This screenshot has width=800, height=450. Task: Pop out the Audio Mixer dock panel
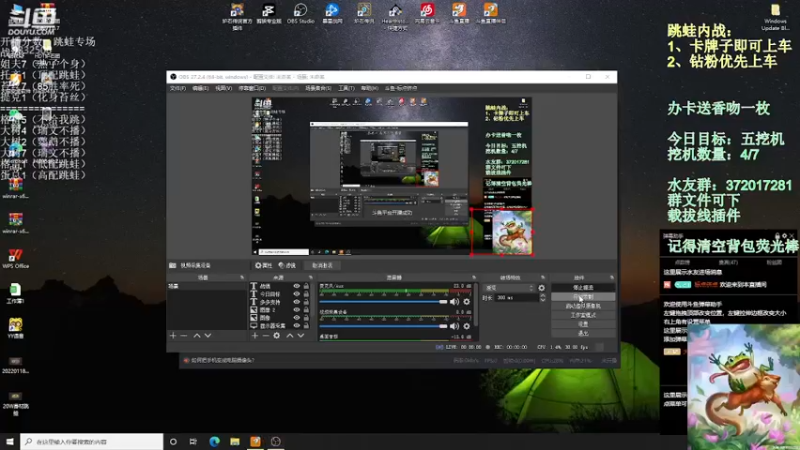474,278
